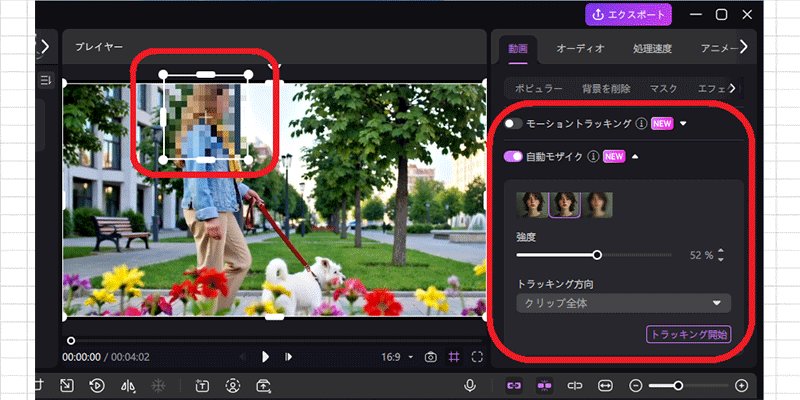Zoom out timeline with minus icon
Image resolution: width=800 pixels, height=400 pixels.
tap(635, 386)
